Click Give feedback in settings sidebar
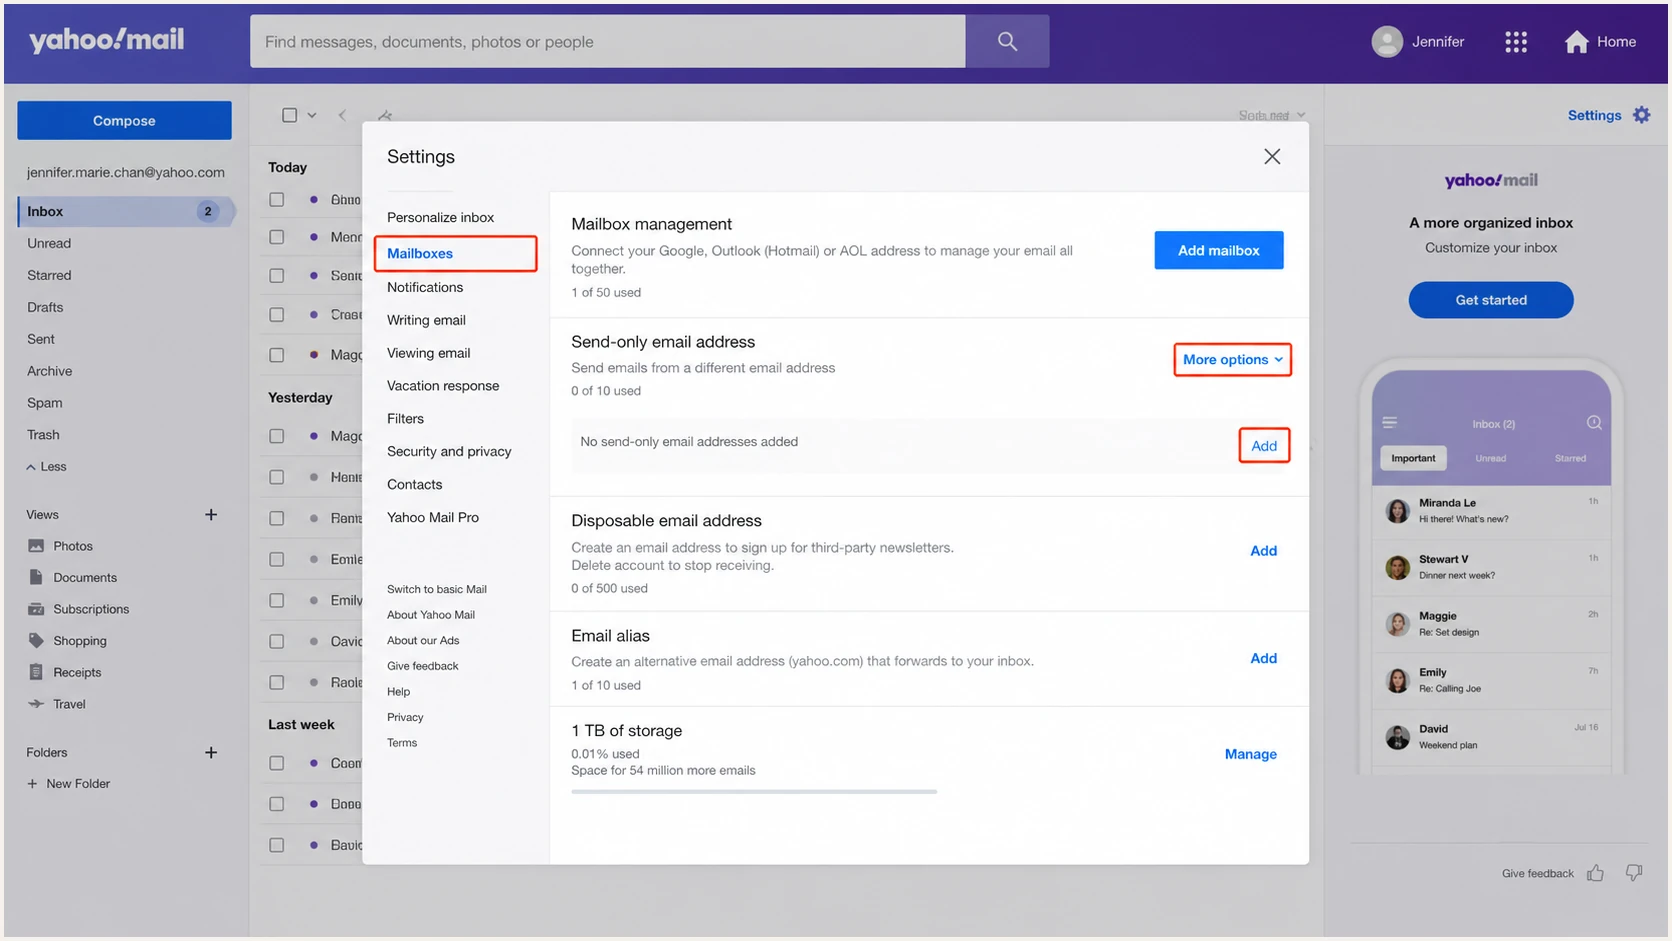This screenshot has height=941, width=1672. click(423, 666)
